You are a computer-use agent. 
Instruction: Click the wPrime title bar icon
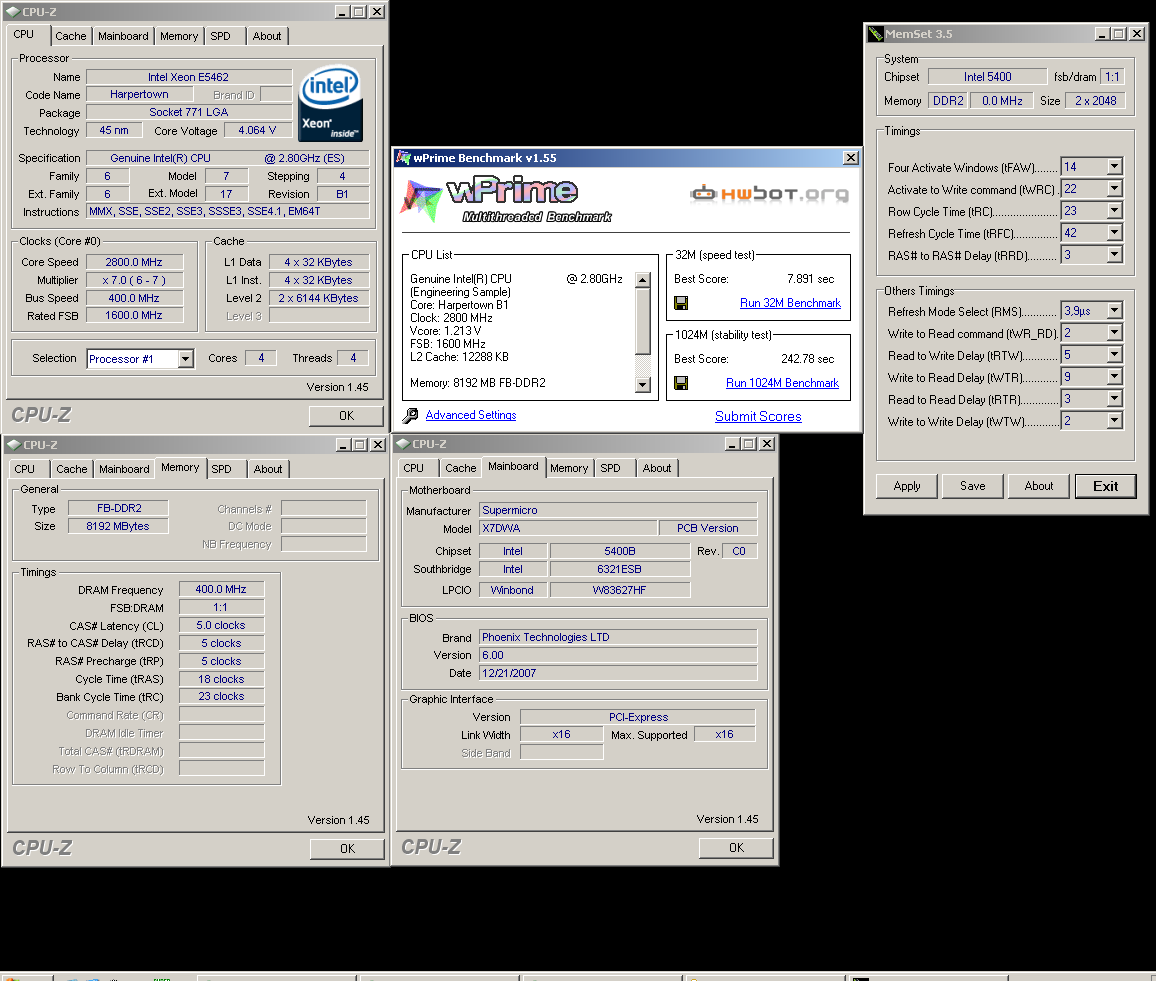(x=403, y=158)
